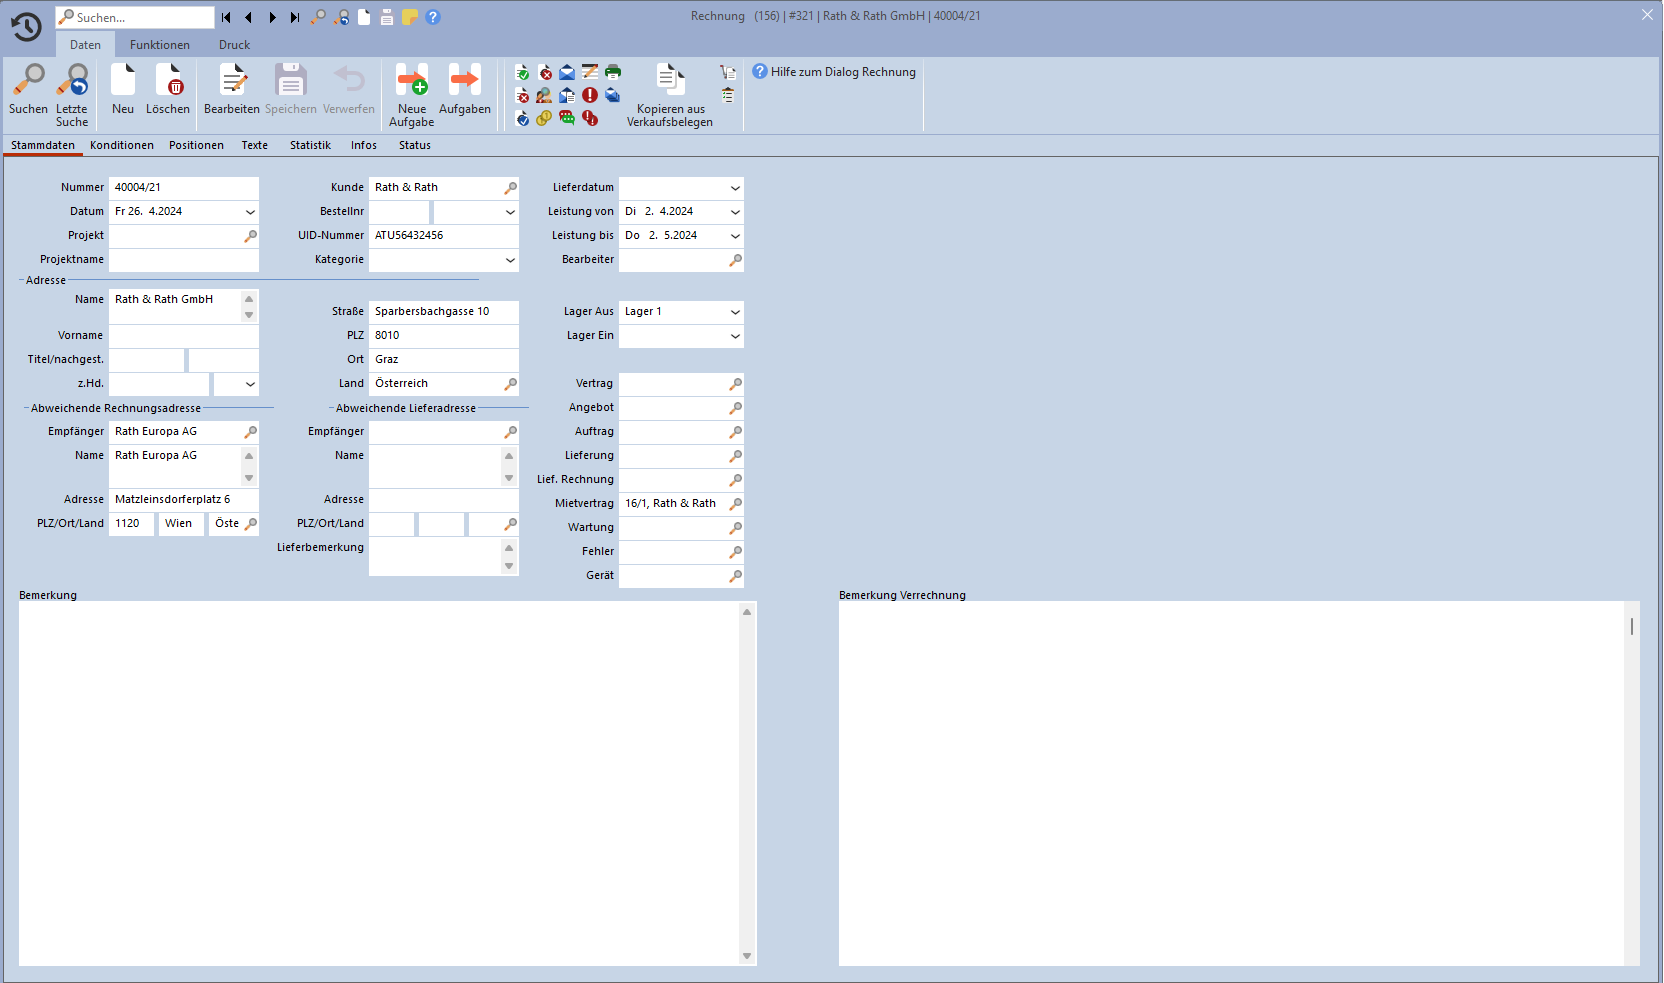Click the Bemerkung vertical scrollbar down arrow
The height and width of the screenshot is (983, 1664).
point(747,957)
